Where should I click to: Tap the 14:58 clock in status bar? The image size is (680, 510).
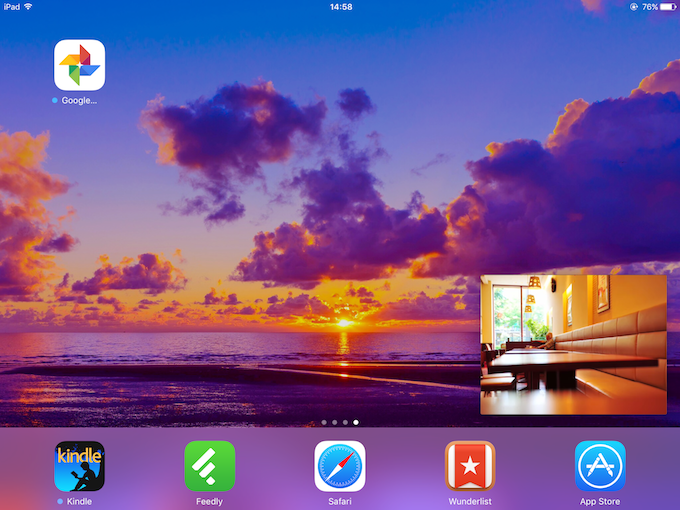click(x=341, y=7)
